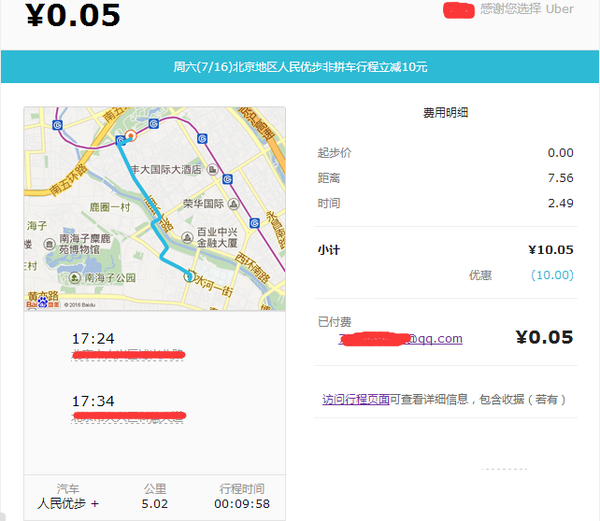Click the blue (10.00) discount amount
The height and width of the screenshot is (521, 600).
coord(551,275)
